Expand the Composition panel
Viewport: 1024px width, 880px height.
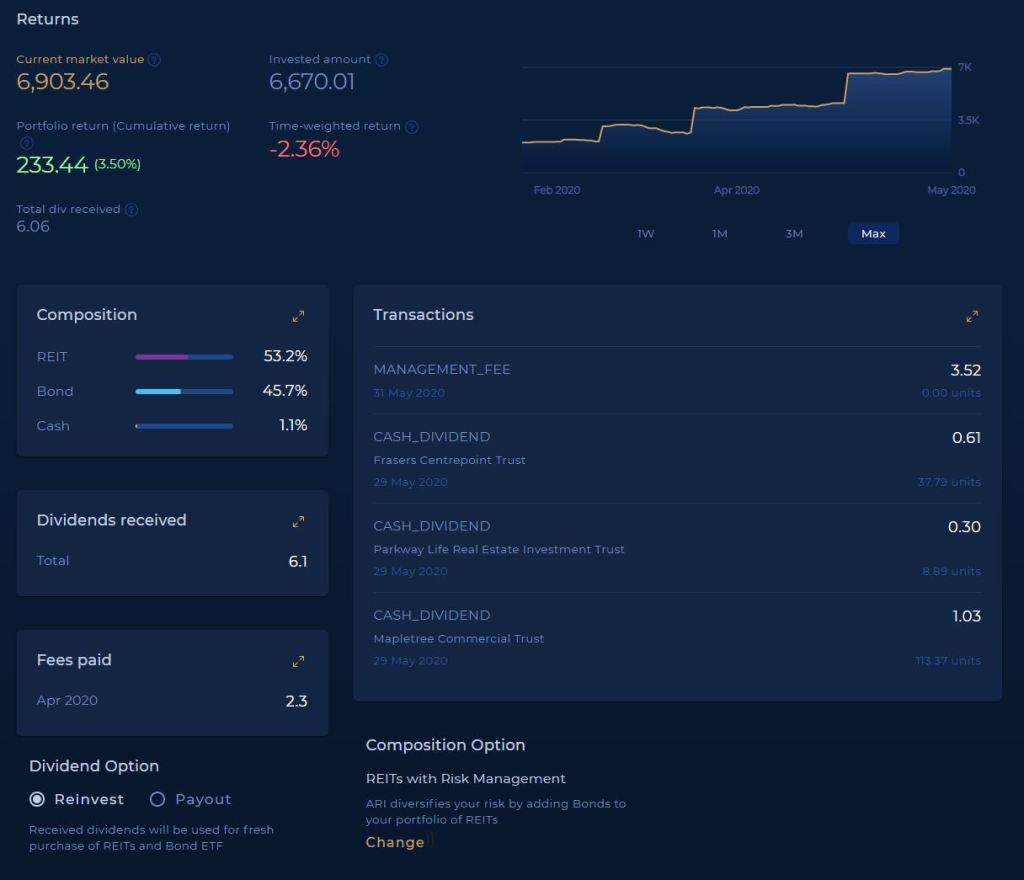[298, 316]
